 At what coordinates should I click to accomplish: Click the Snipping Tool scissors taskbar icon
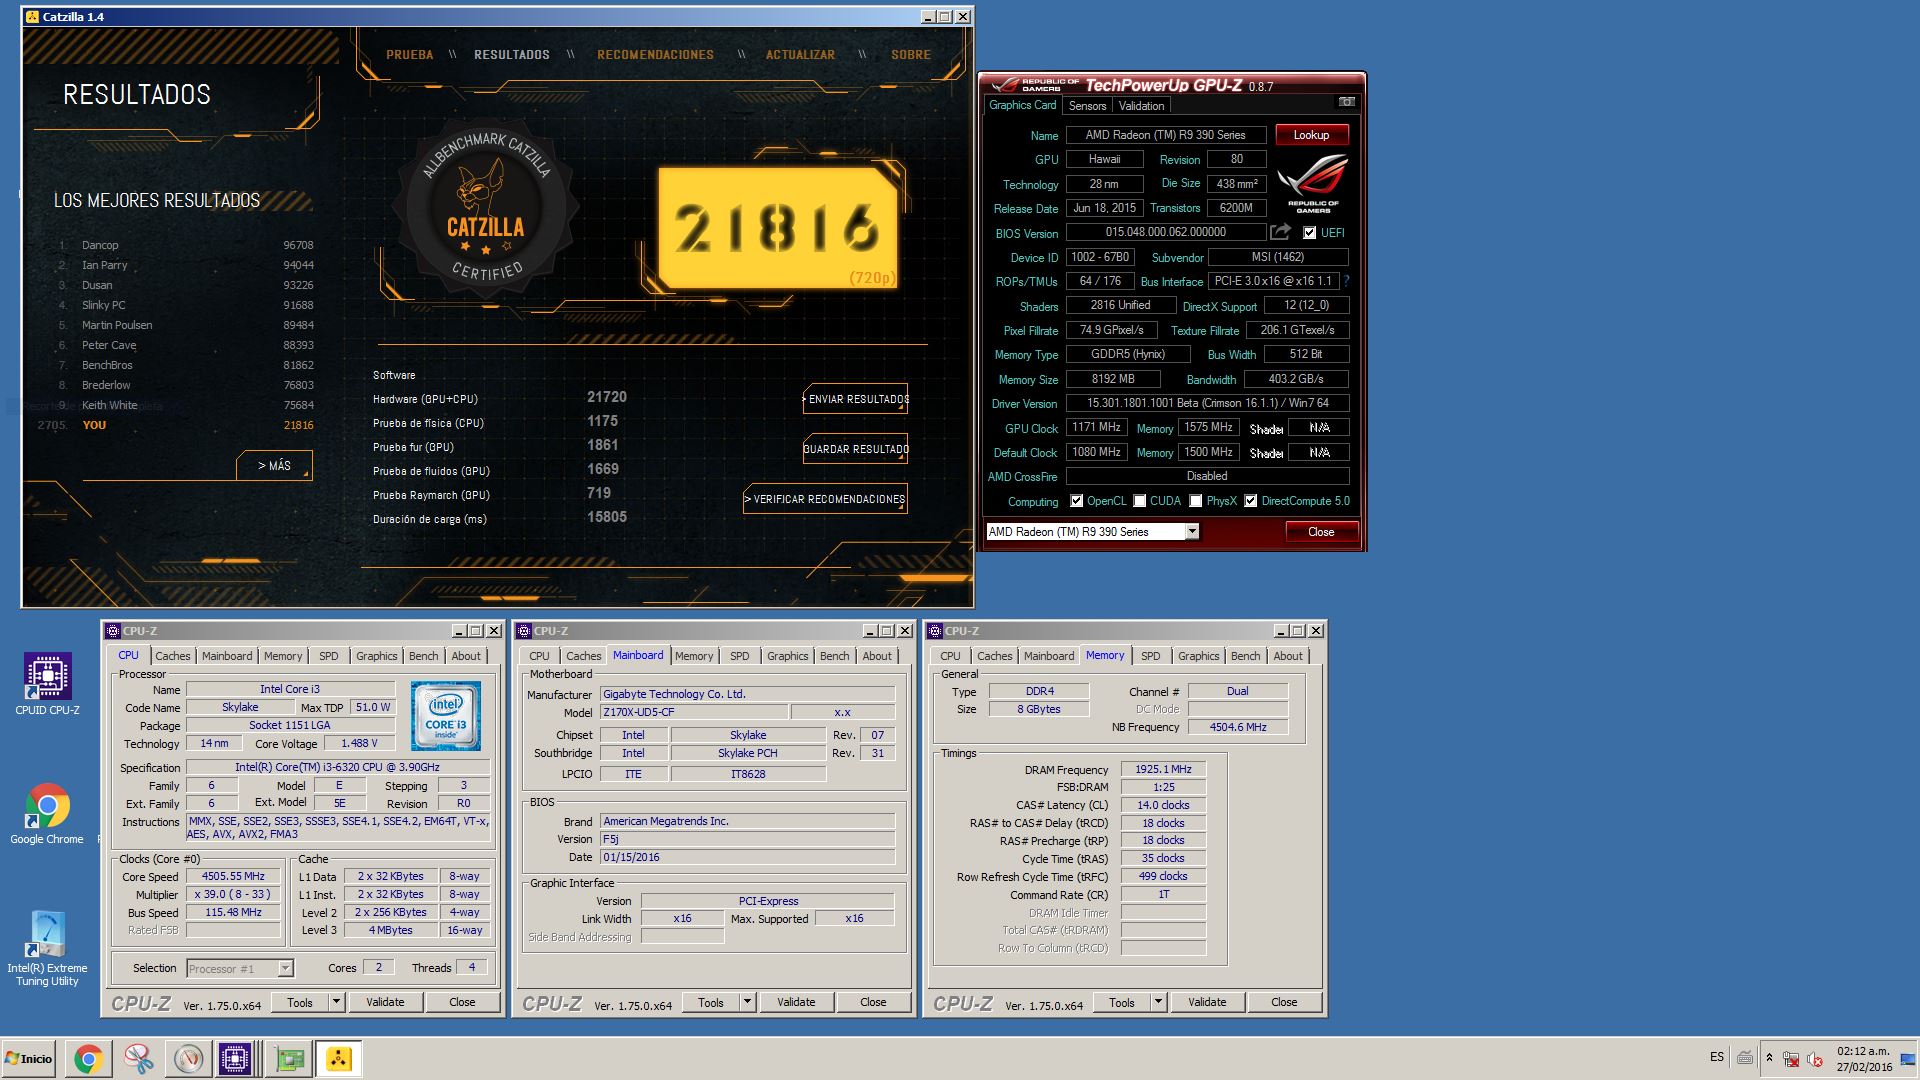pos(138,1058)
